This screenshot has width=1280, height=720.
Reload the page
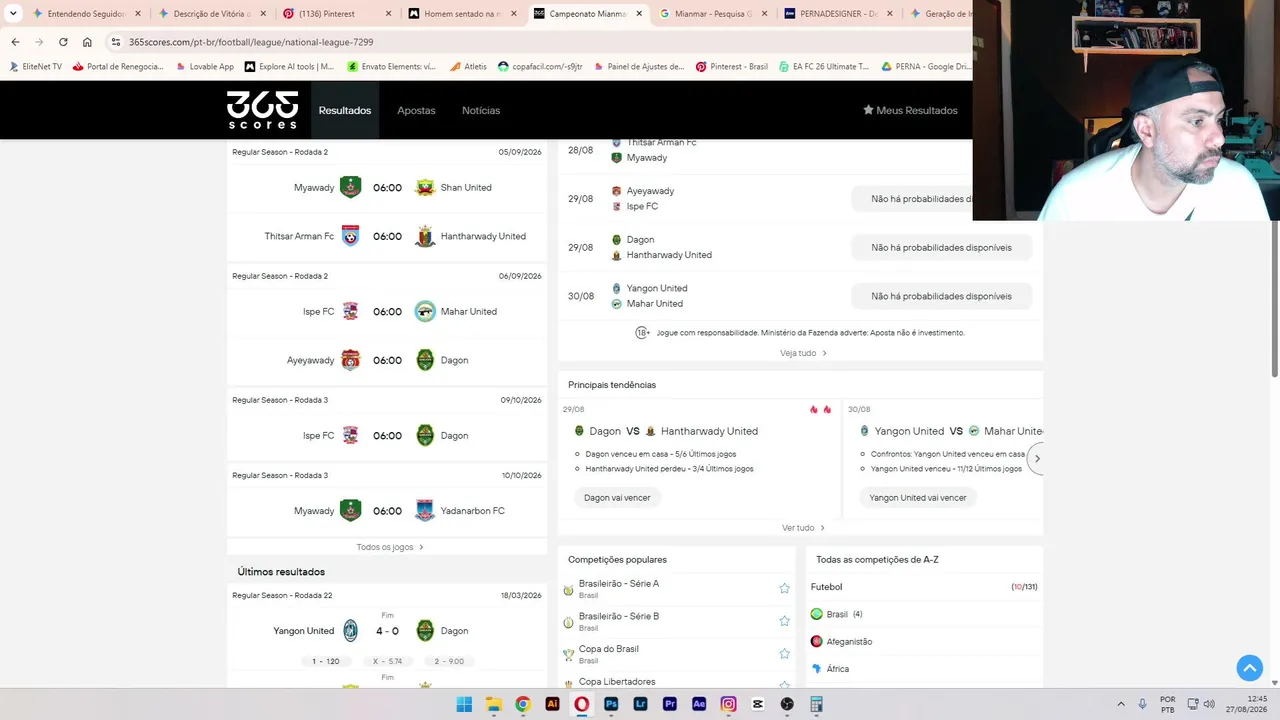pyautogui.click(x=63, y=42)
